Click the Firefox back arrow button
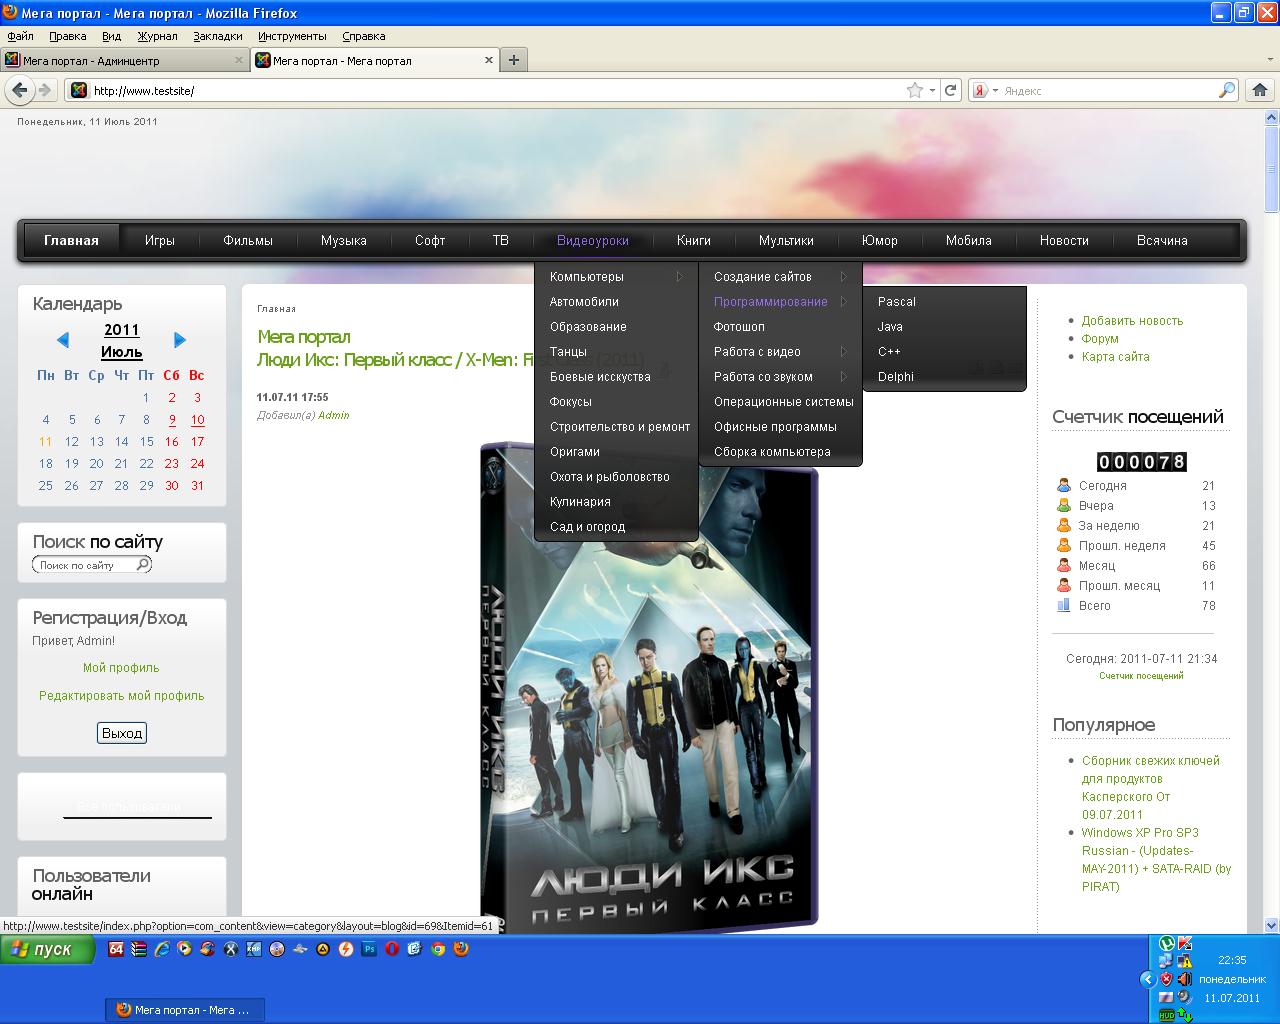The image size is (1280, 1024). pos(20,90)
